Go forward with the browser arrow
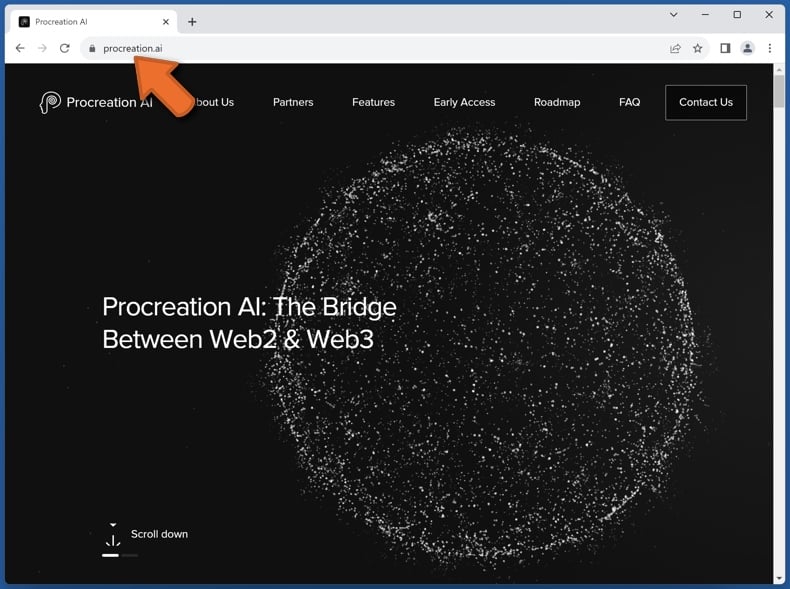The height and width of the screenshot is (589, 790). point(42,48)
